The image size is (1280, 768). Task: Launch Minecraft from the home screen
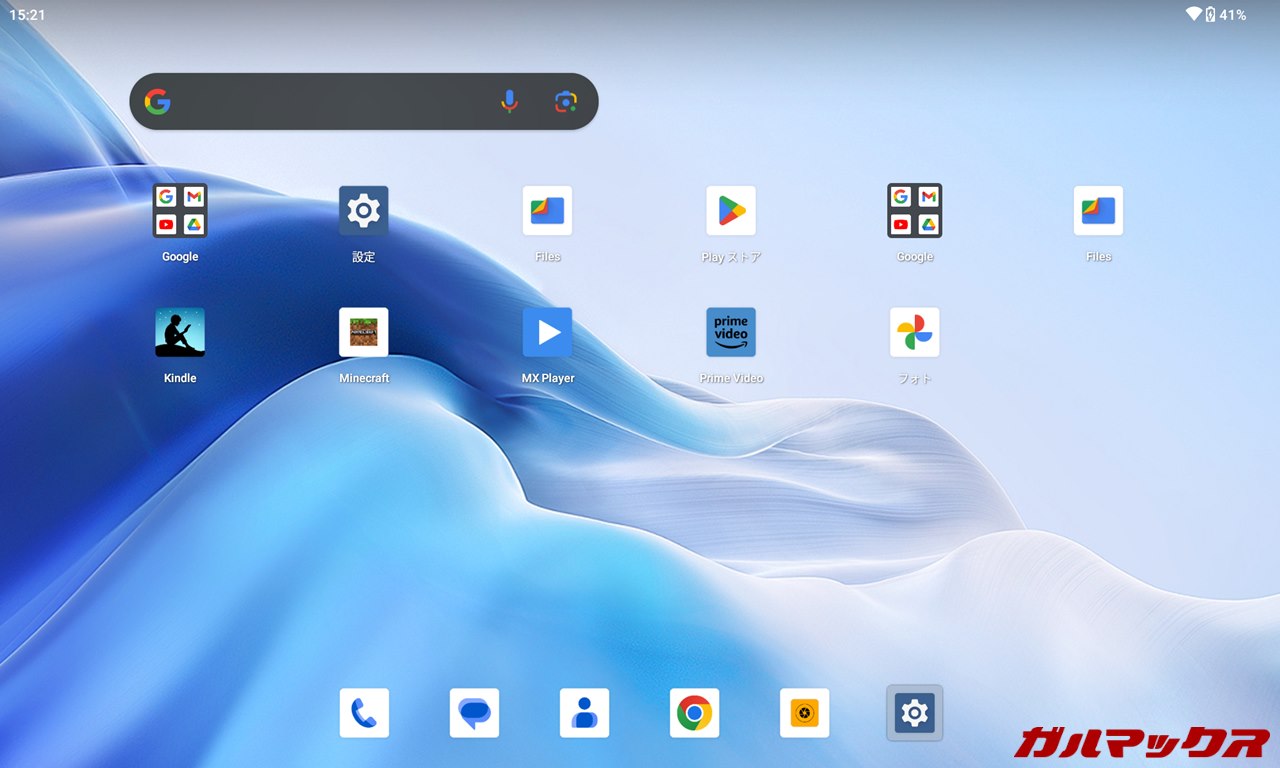pyautogui.click(x=364, y=333)
